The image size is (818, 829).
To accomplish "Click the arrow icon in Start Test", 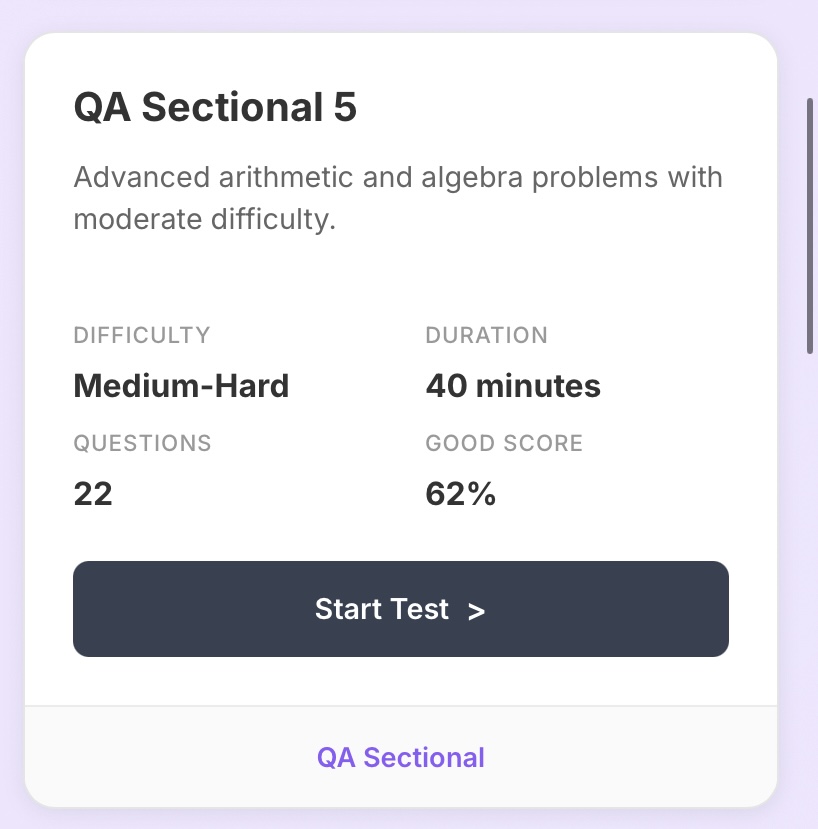I will tap(476, 611).
